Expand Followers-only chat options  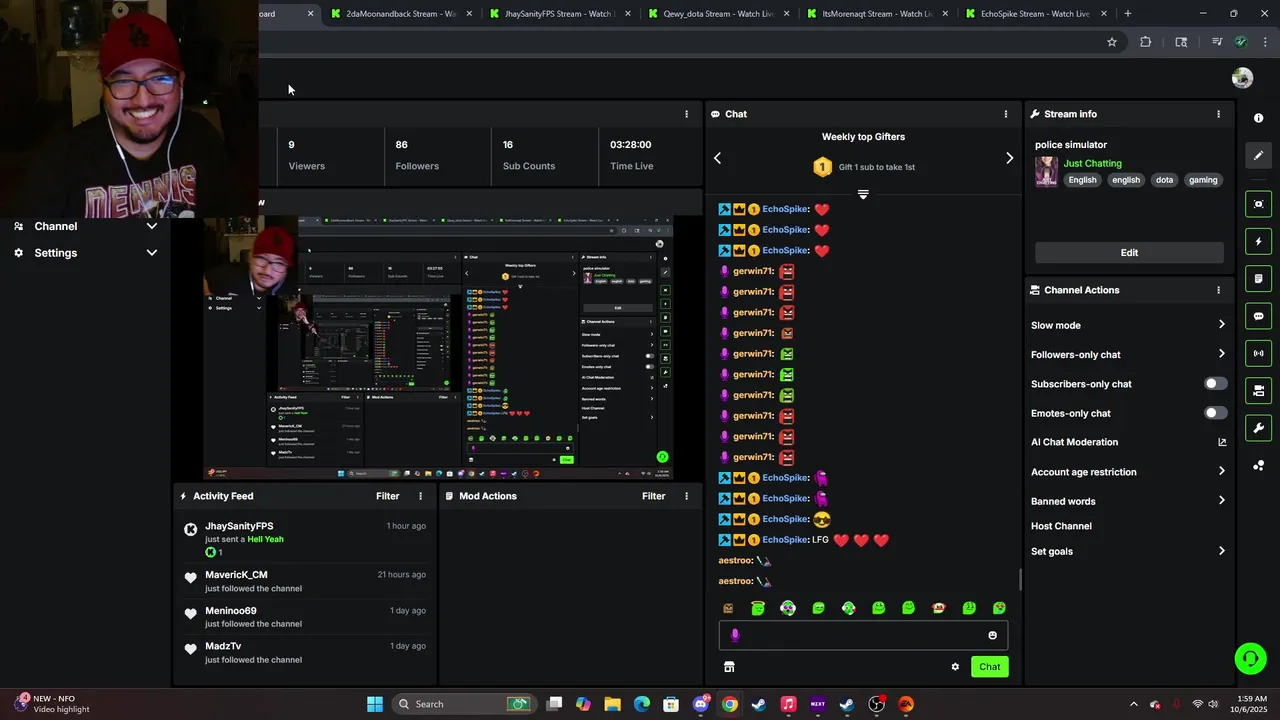pos(1221,354)
